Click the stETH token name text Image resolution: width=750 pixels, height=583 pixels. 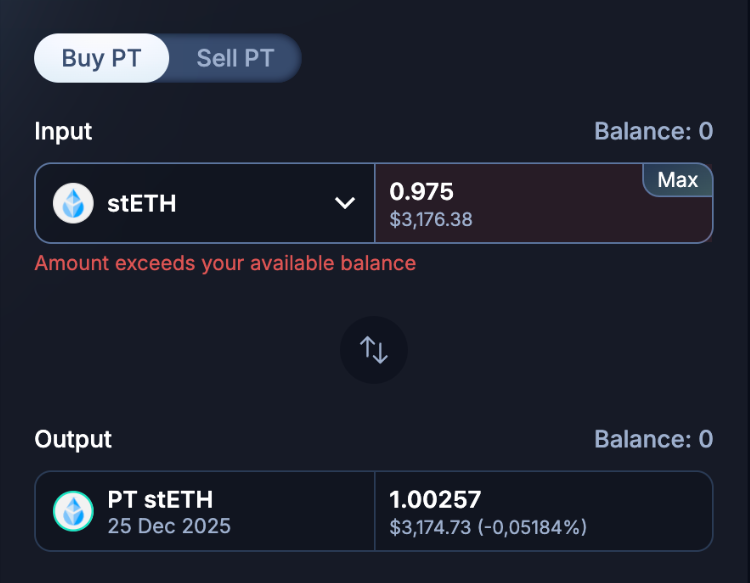142,204
